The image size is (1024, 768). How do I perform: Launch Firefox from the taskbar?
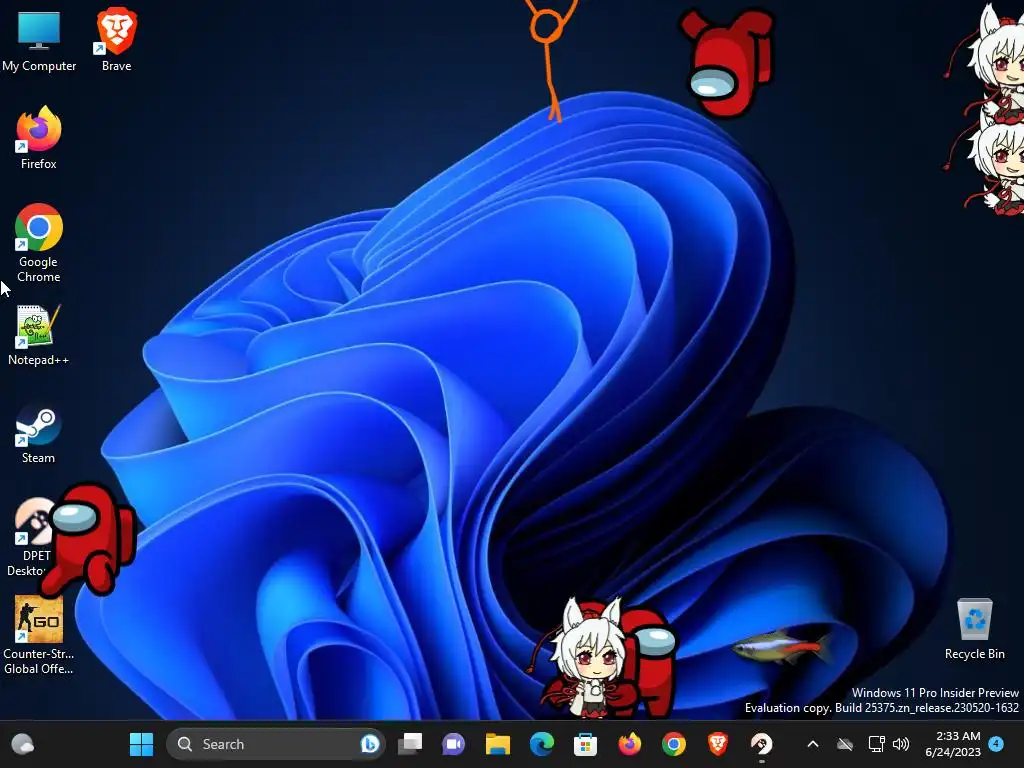(630, 744)
